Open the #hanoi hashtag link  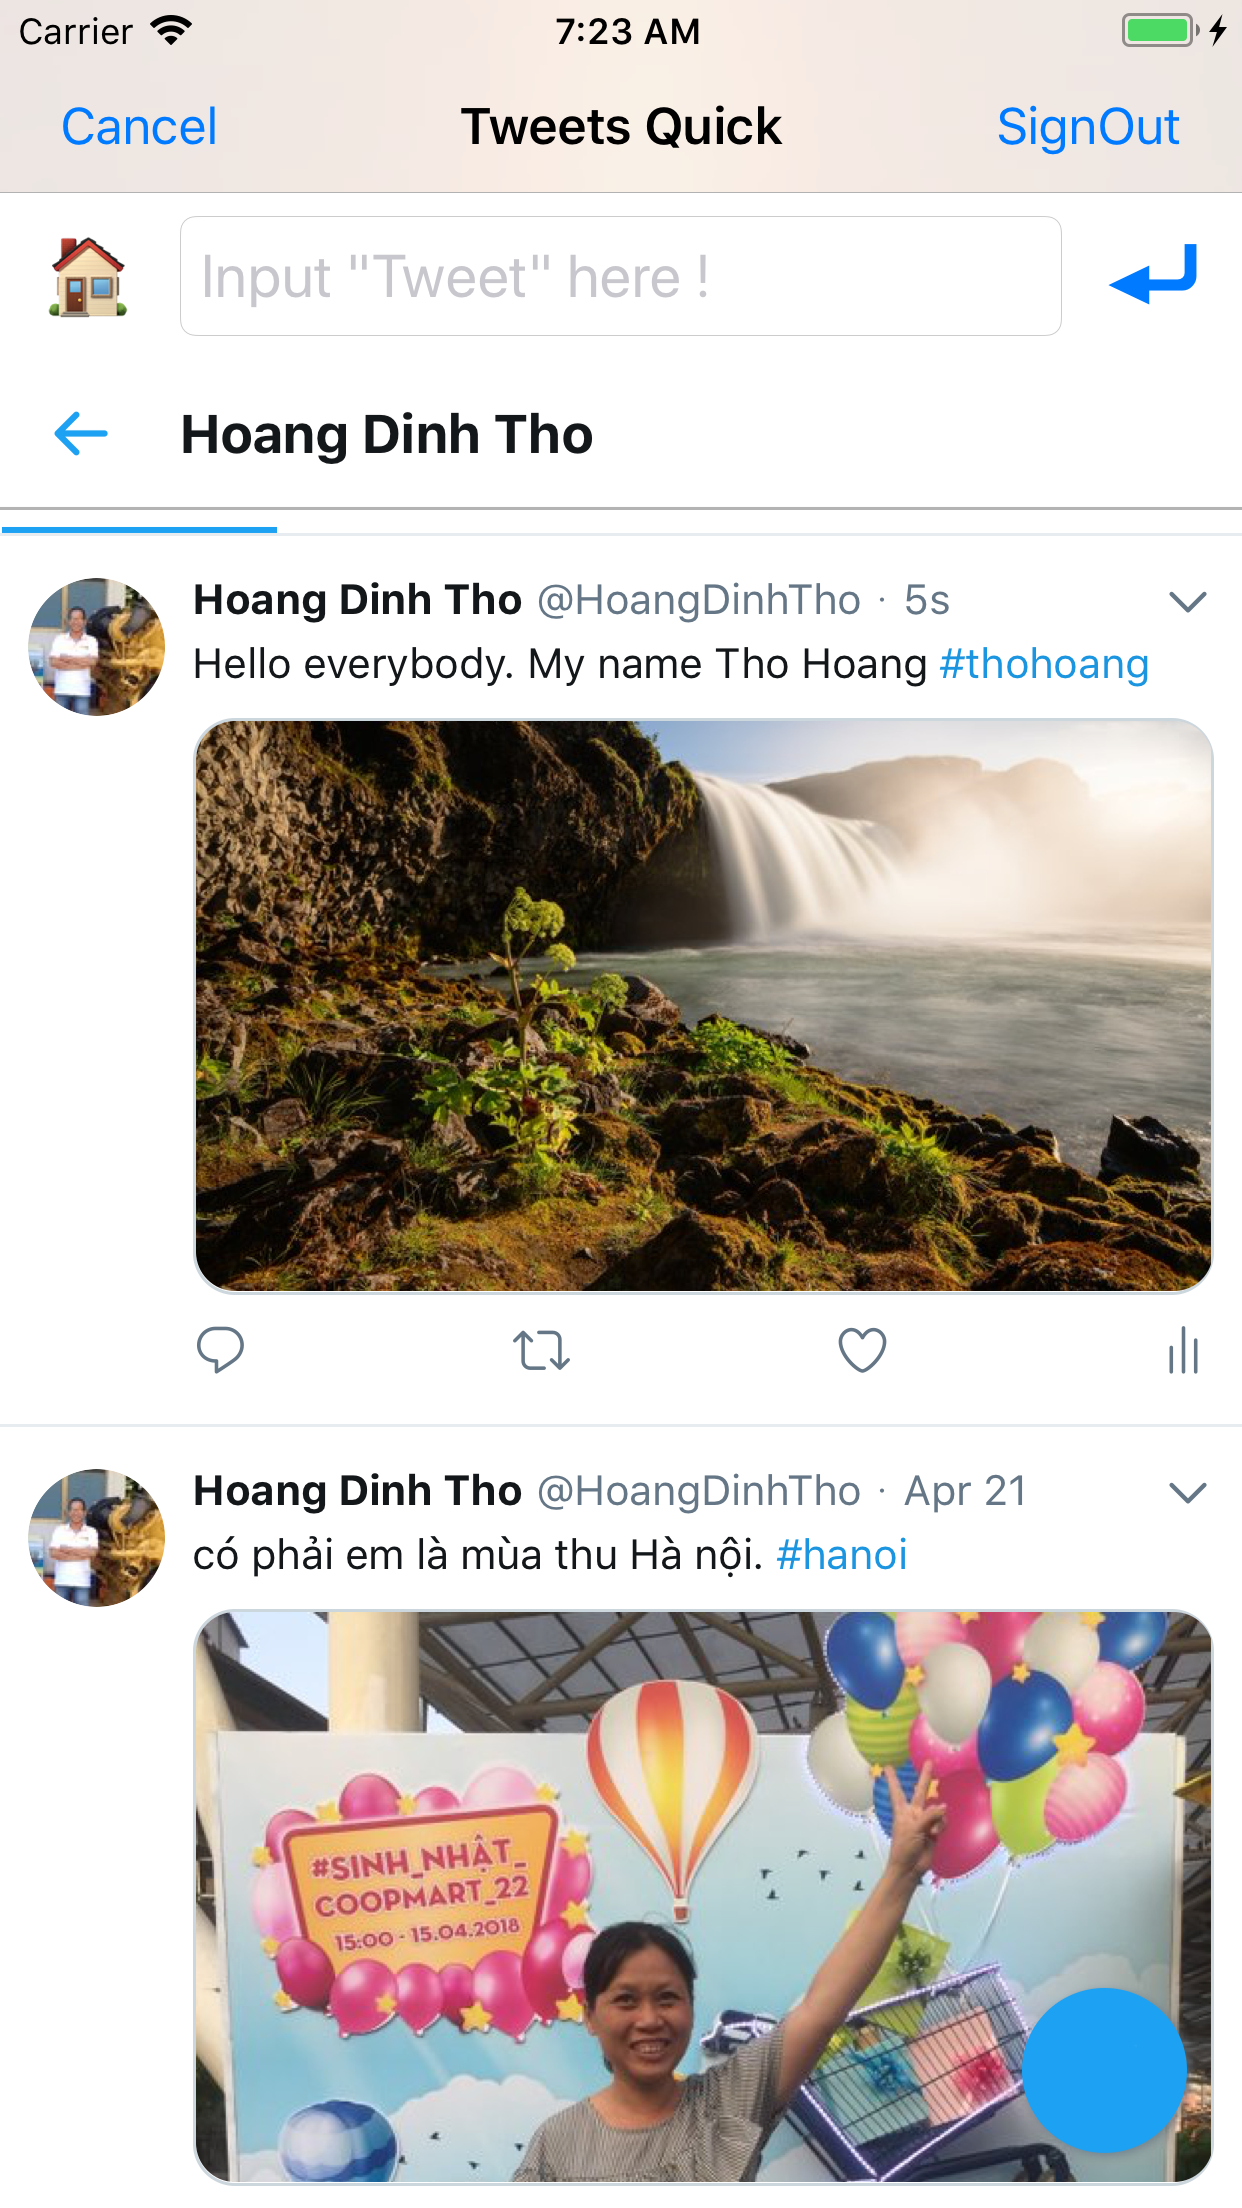tap(841, 1556)
